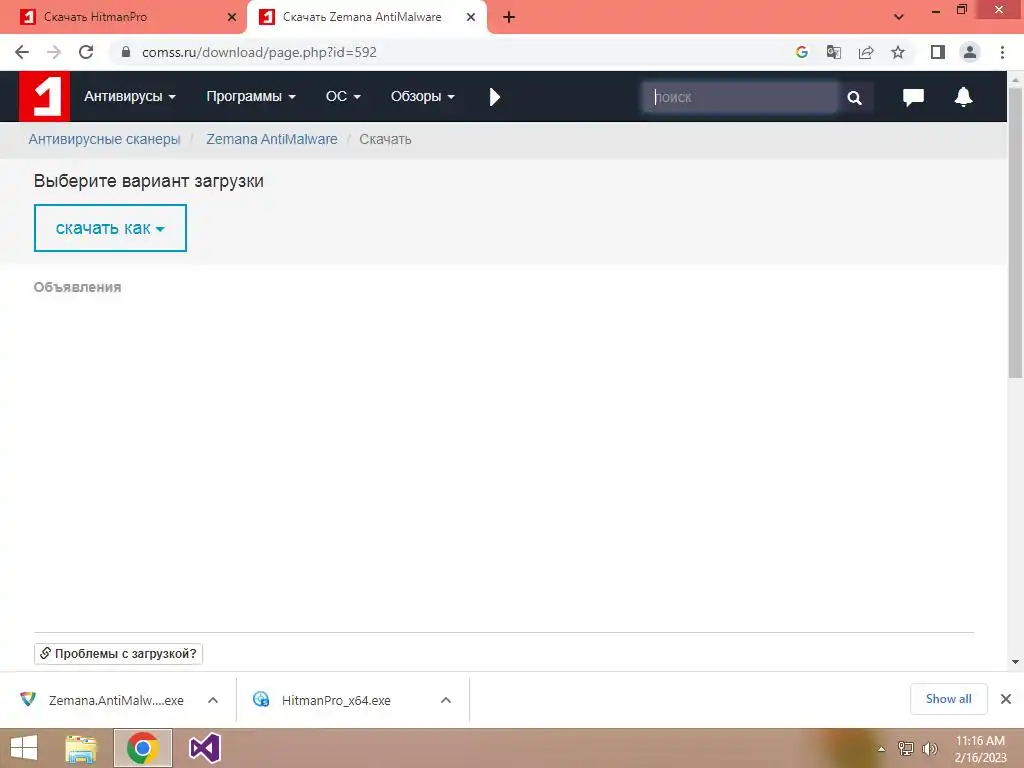Click the padlock site info icon
This screenshot has width=1024, height=768.
[126, 52]
